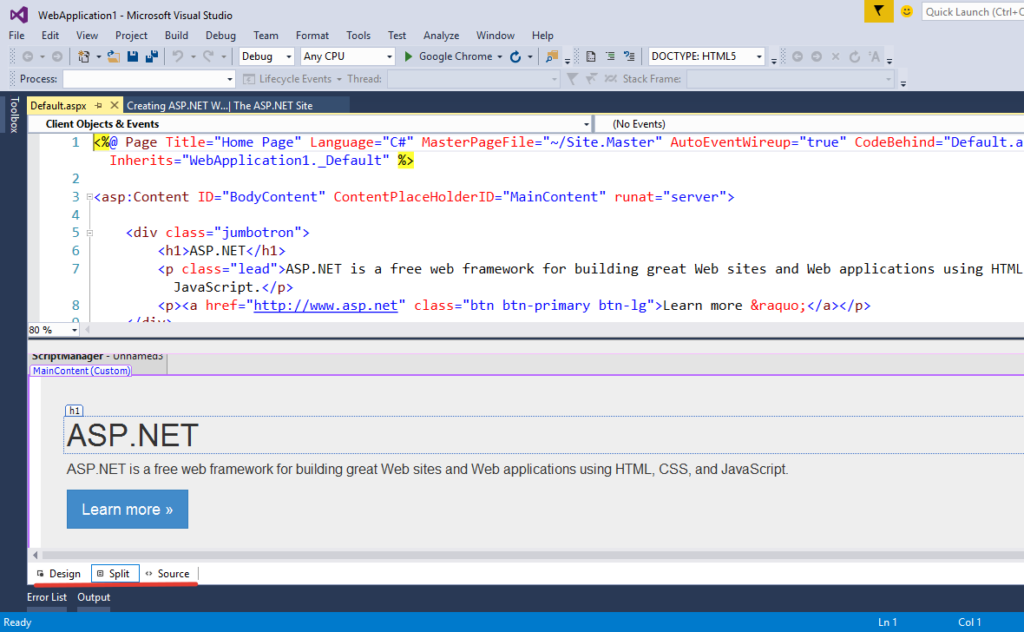Click the Error List panel label
Image resolution: width=1024 pixels, height=632 pixels.
46,597
